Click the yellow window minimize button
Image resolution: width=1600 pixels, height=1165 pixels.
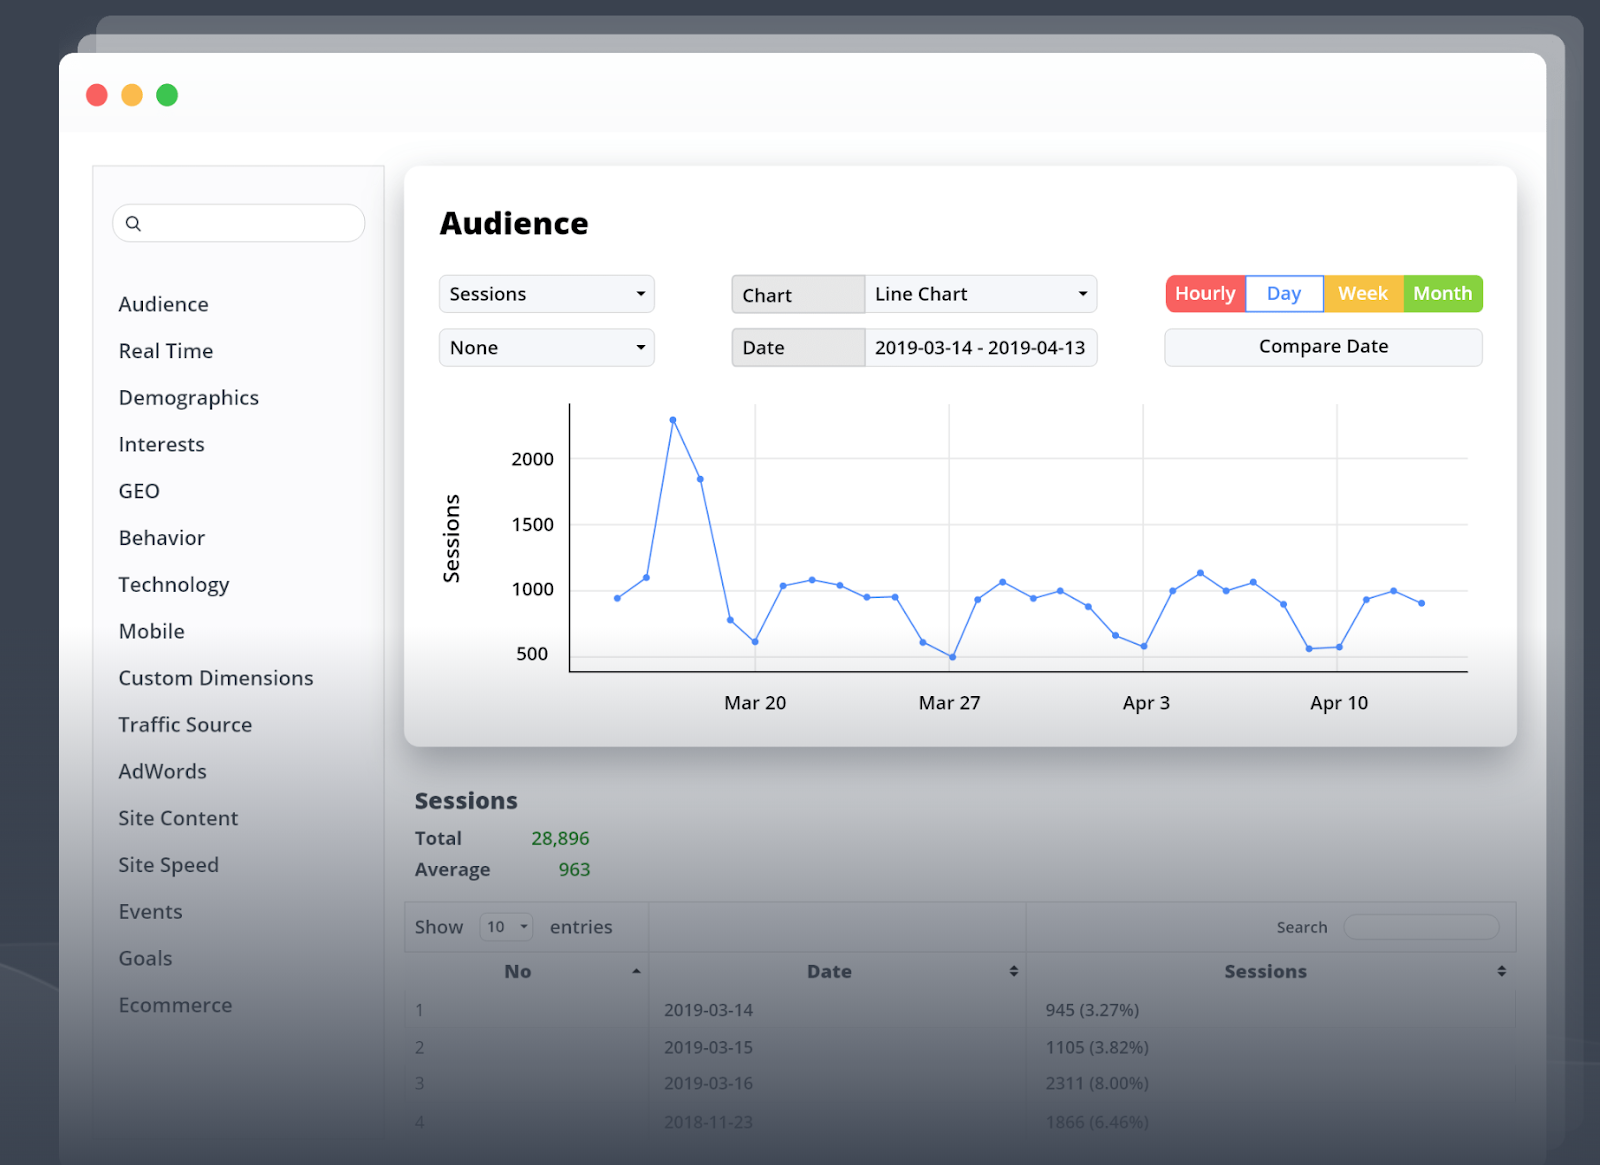[132, 95]
